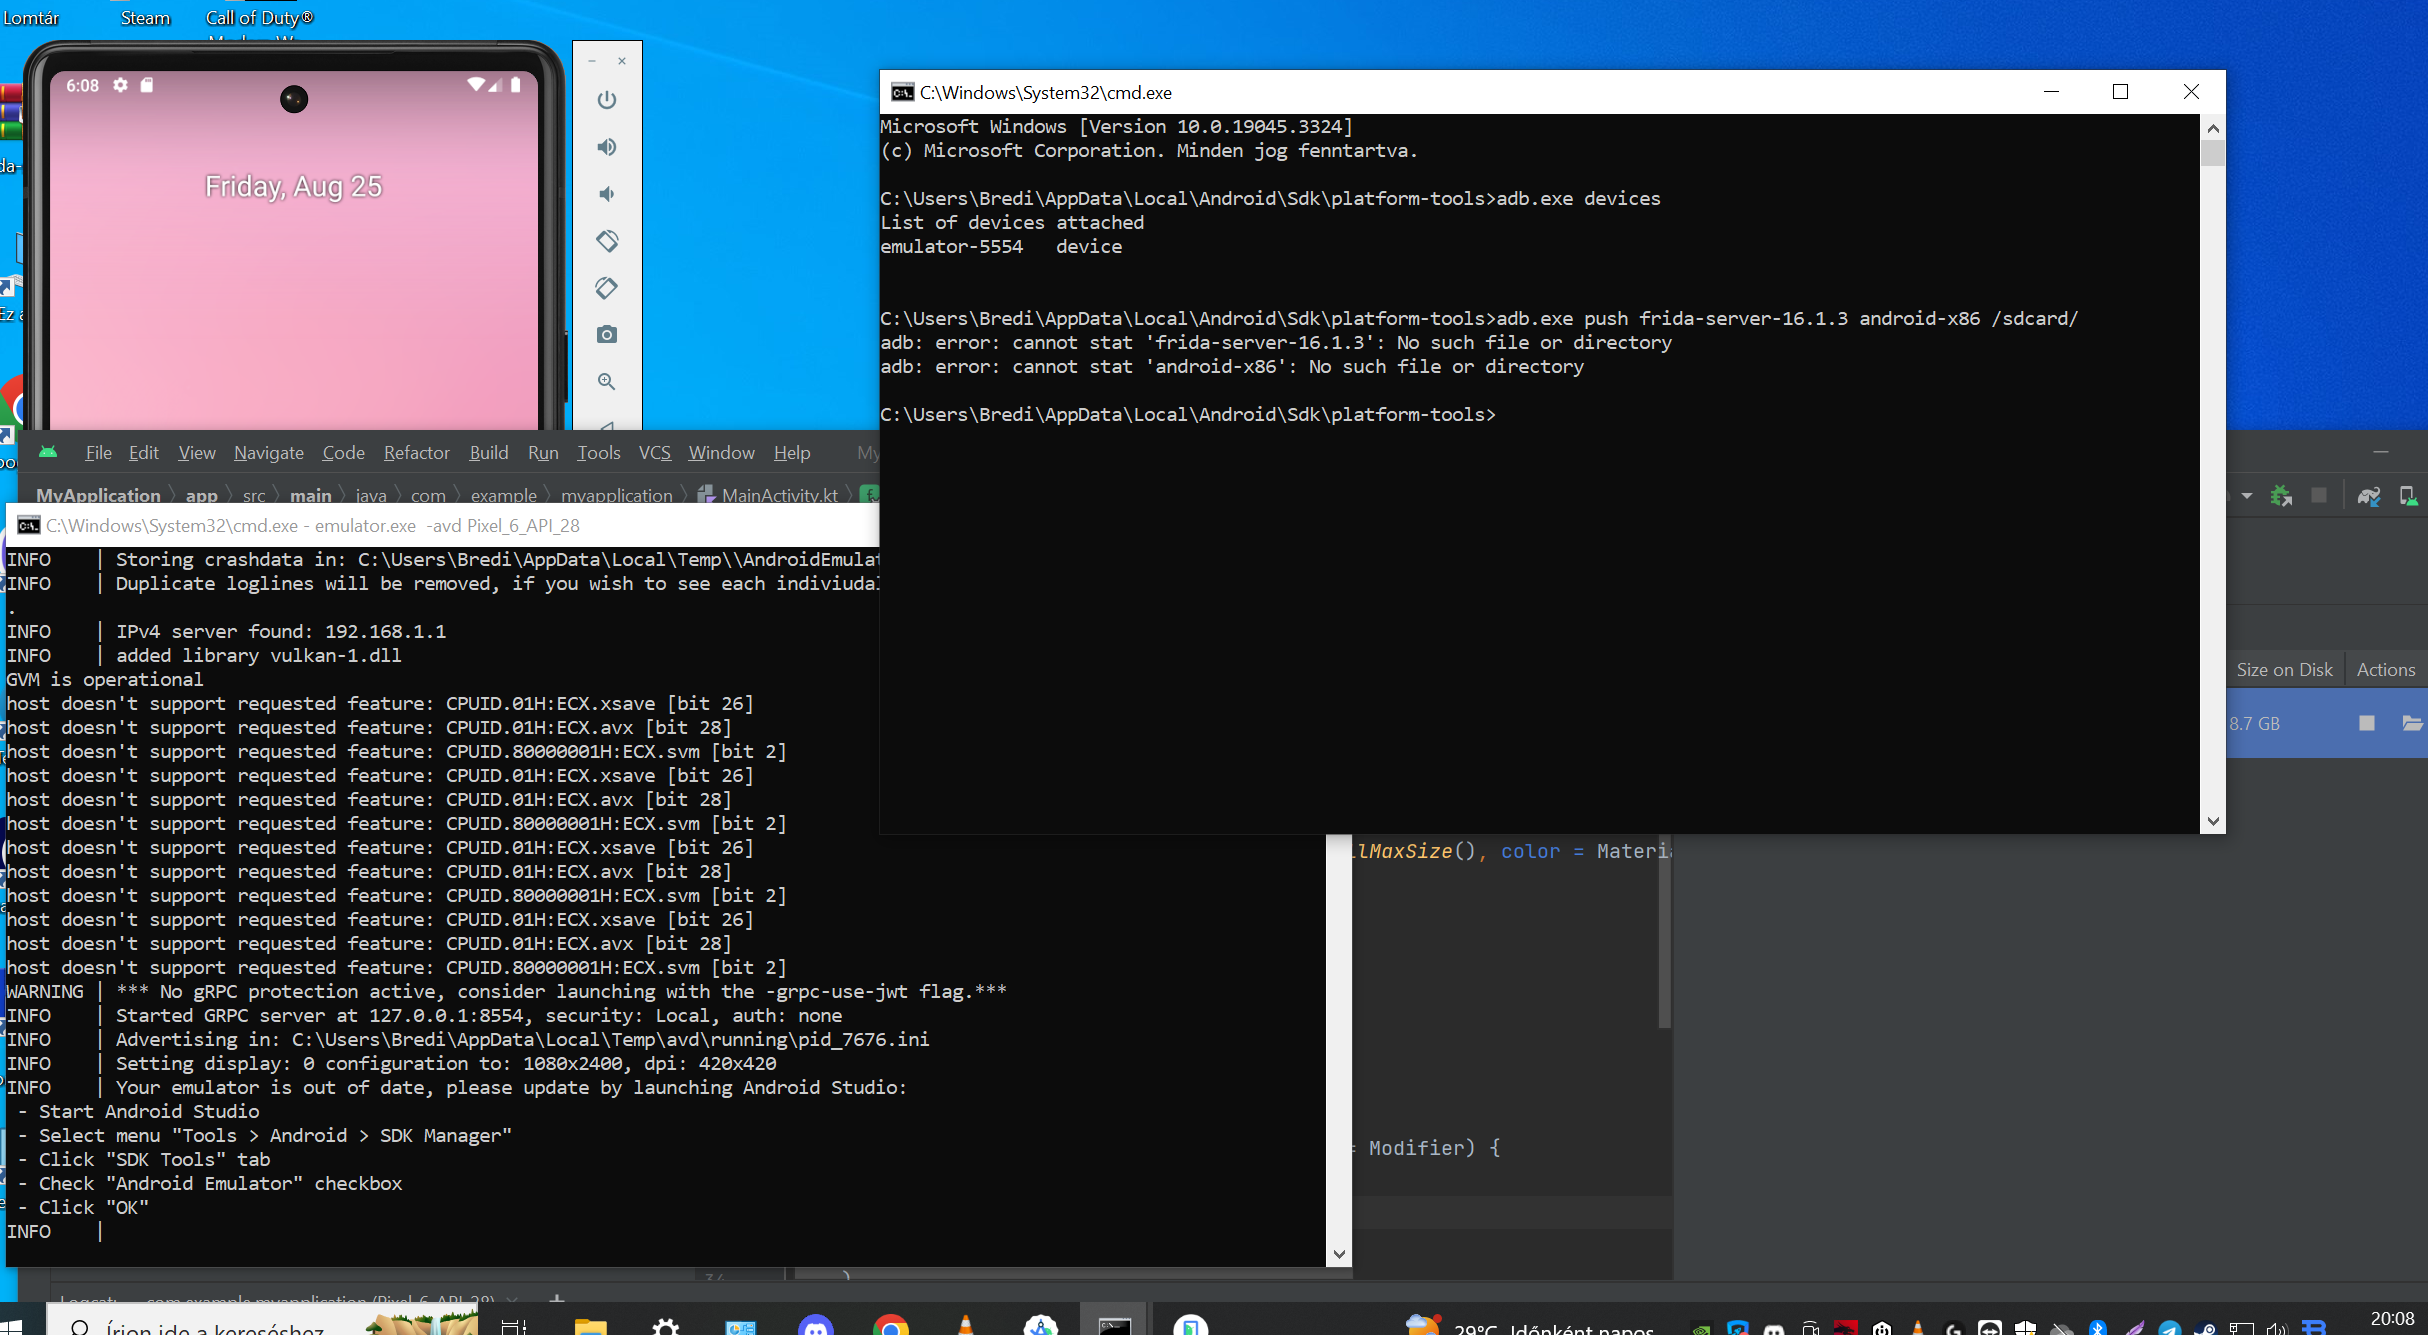
Task: Open the Tools menu
Action: pyautogui.click(x=598, y=453)
